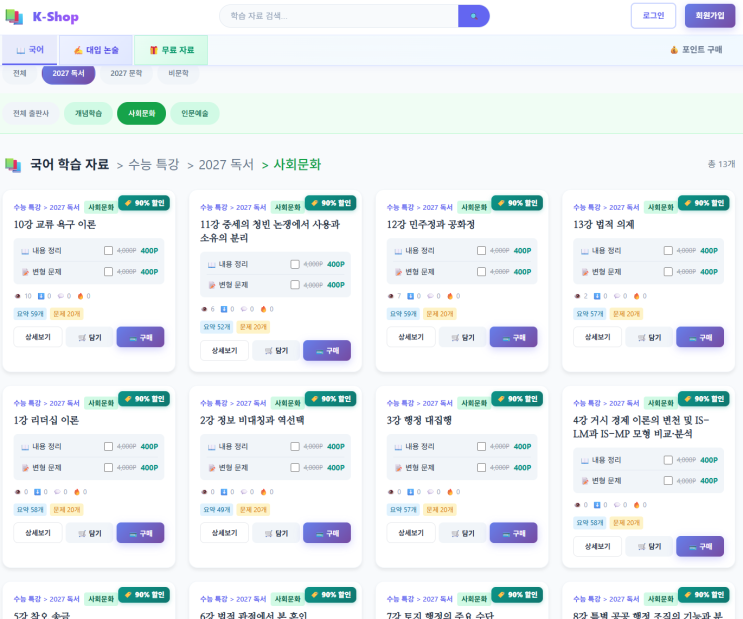Viewport: 743px width, 619px height.
Task: Click the 포인트 구매 money bag icon
Action: pos(674,49)
